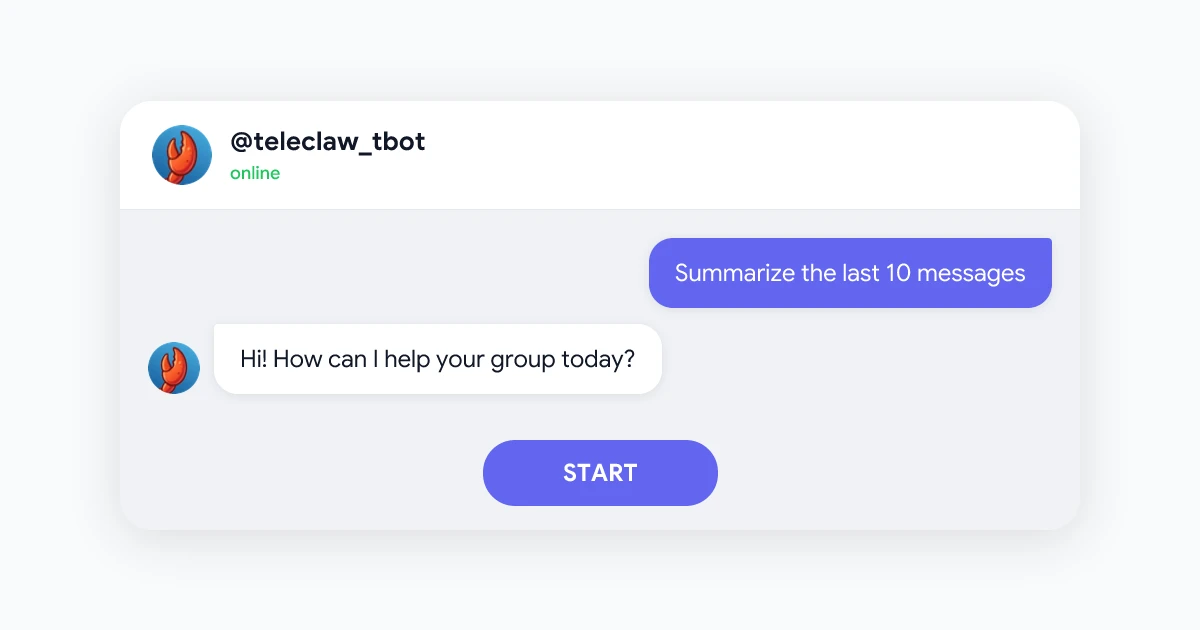Click the word 'help' in the white bubble
Viewport: 1200px width, 630px height.
pos(406,359)
